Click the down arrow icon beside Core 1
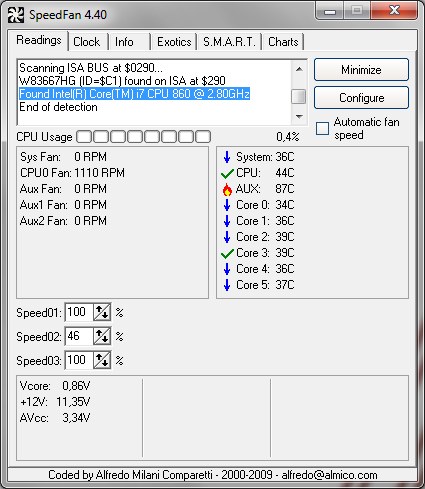425x489 pixels. click(227, 221)
